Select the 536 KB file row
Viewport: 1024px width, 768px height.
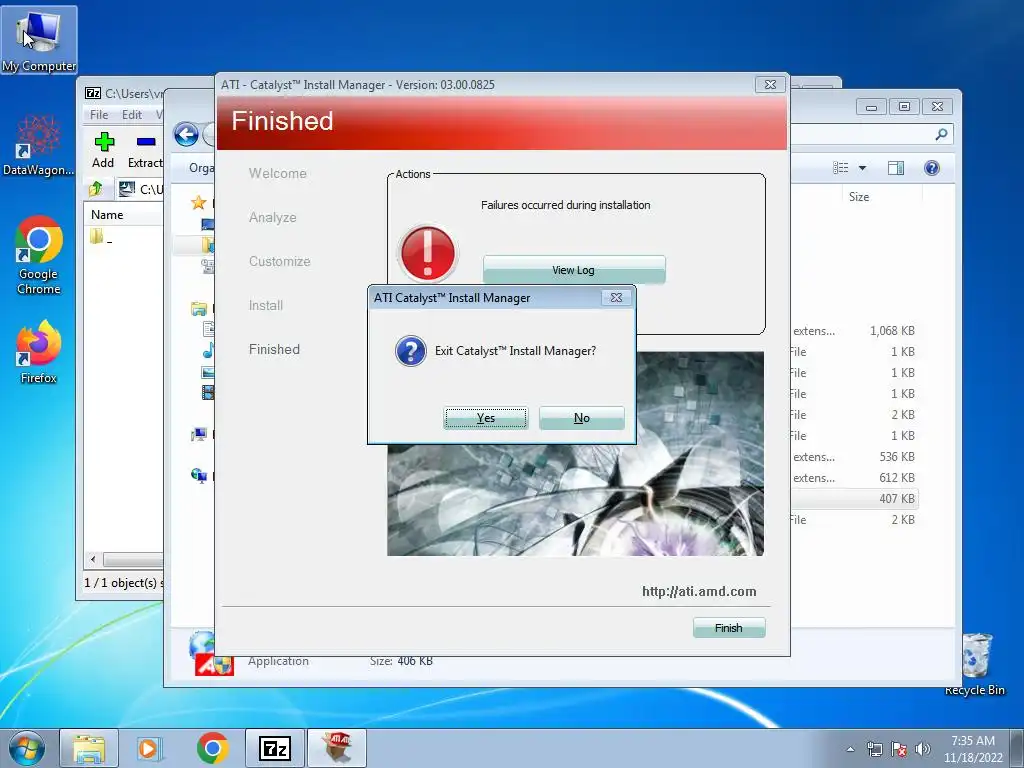click(853, 456)
